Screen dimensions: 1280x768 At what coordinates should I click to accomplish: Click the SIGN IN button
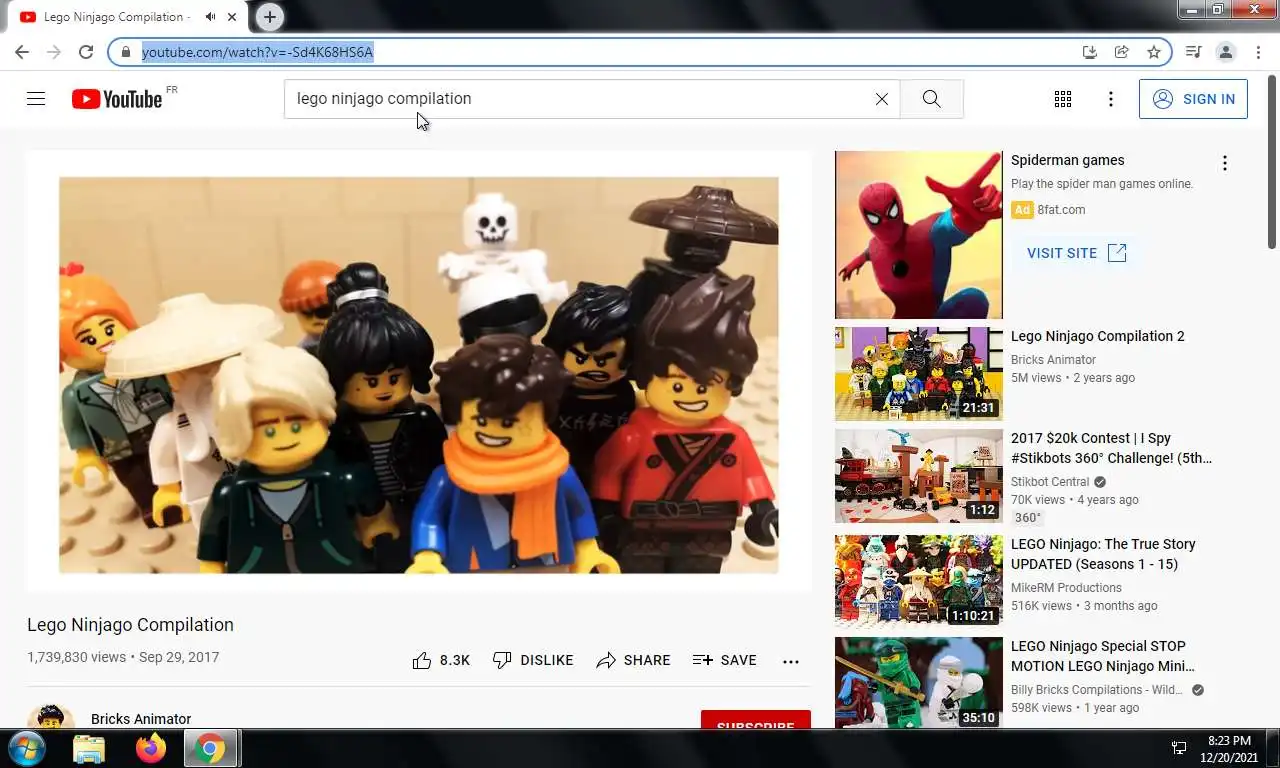click(x=1193, y=99)
